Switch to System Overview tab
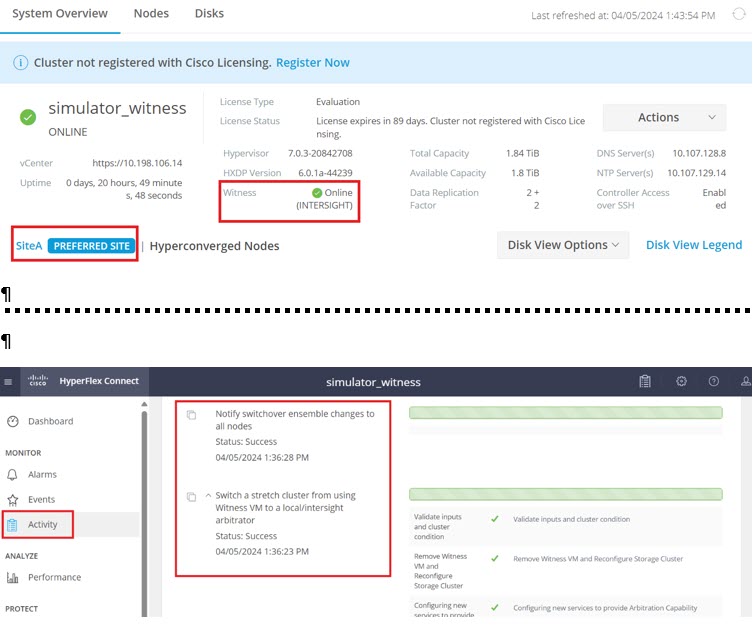Viewport: 753px width, 633px height. 60,13
